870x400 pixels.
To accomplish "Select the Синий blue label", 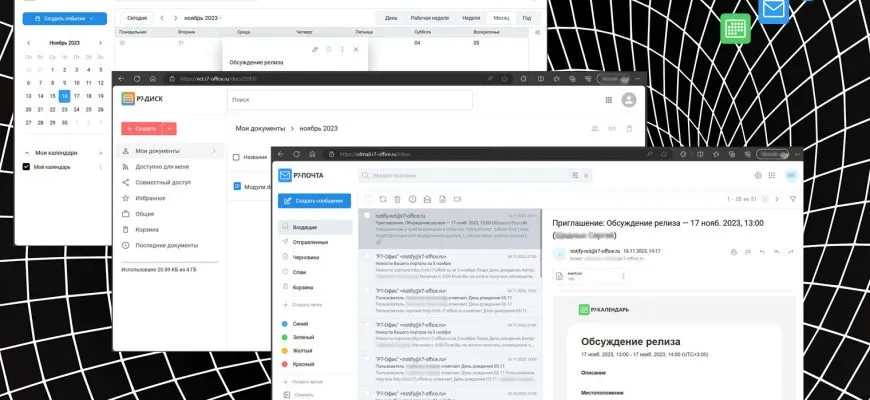I will coord(295,323).
